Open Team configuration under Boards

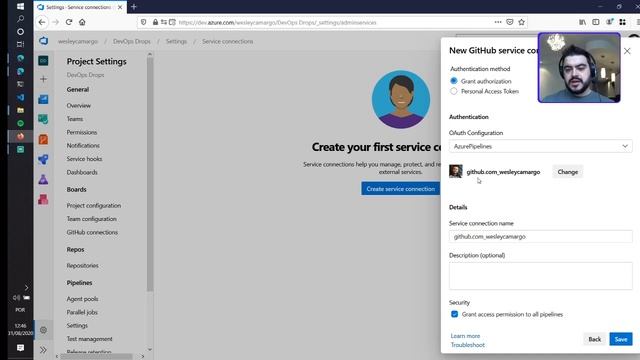coord(91,219)
